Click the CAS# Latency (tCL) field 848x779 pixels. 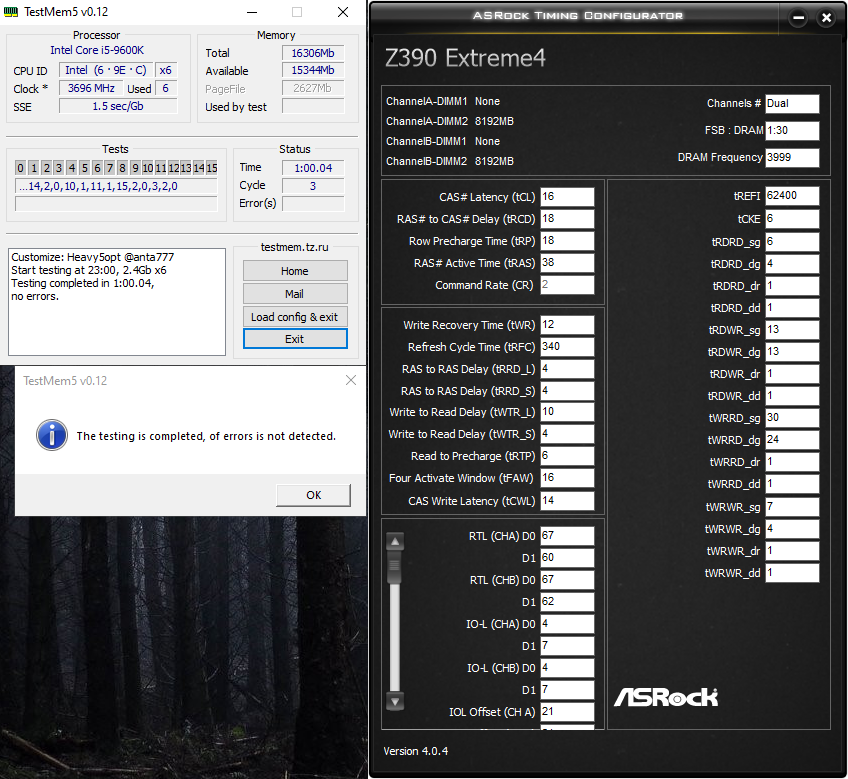[567, 197]
